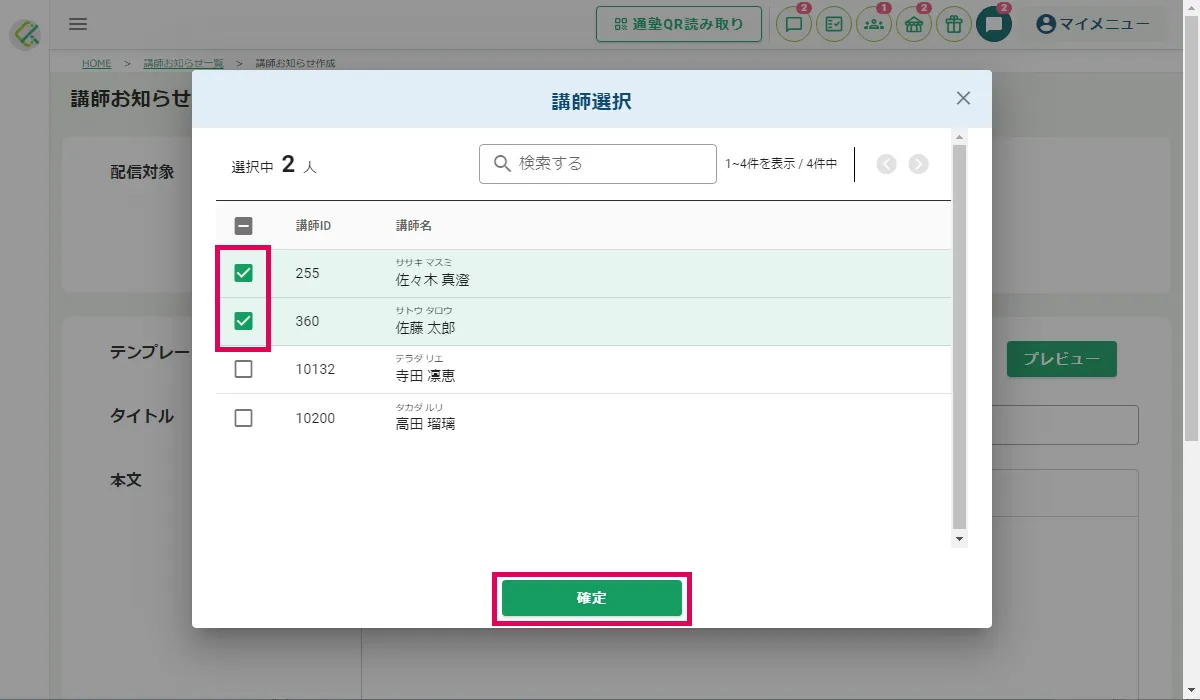Viewport: 1200px width, 700px height.
Task: Check the instructor 10200 高田 瑠璃 checkbox
Action: click(x=243, y=418)
